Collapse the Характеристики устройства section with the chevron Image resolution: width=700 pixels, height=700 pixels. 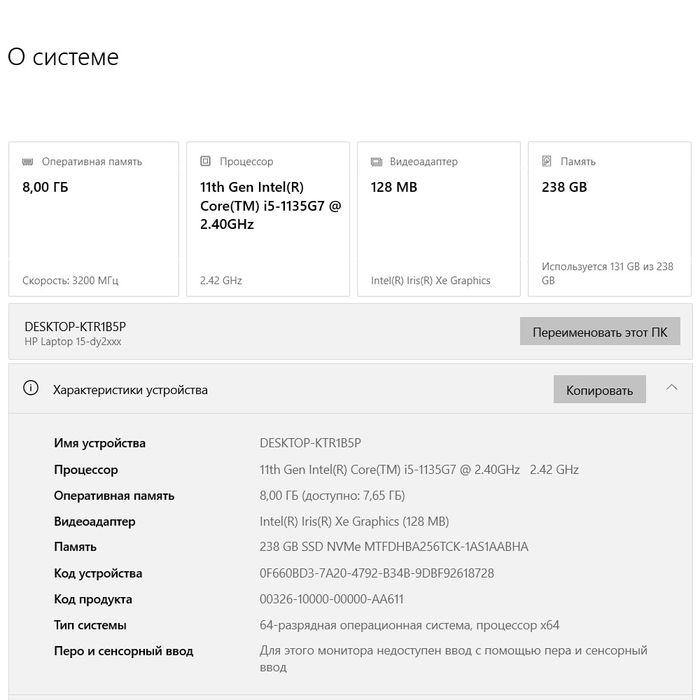[x=672, y=388]
